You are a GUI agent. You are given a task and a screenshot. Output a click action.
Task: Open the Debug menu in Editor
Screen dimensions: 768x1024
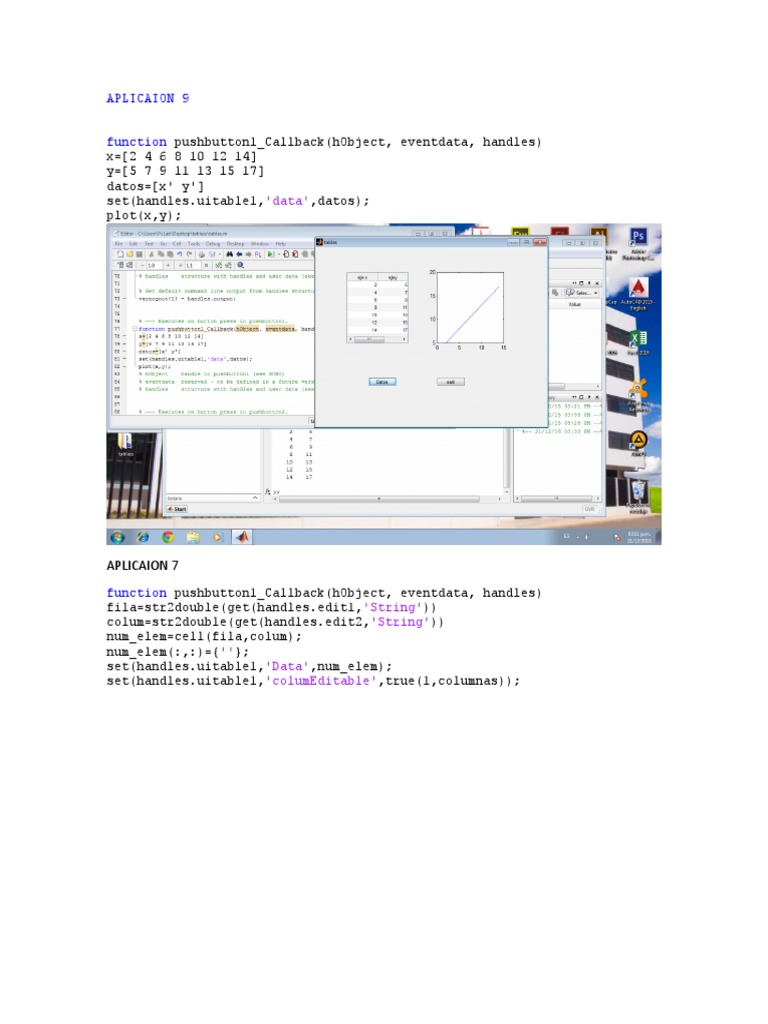coord(213,244)
